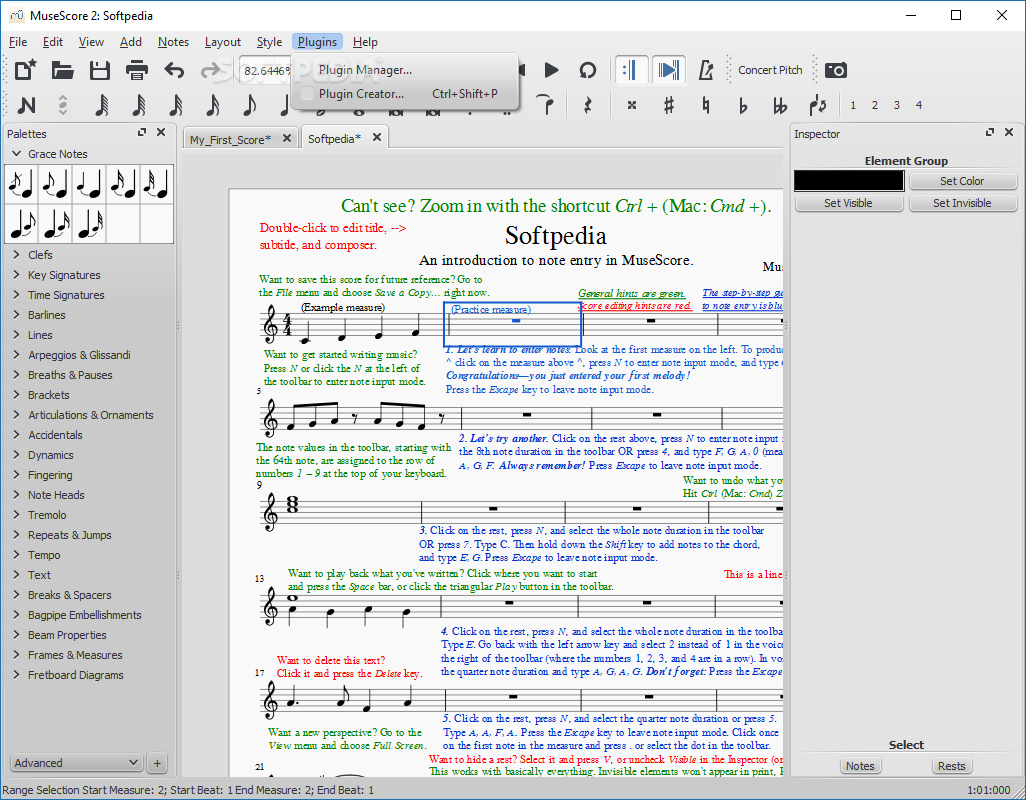Select the acciaccatura grace note
Screen dimensions: 1026x800
pos(22,184)
